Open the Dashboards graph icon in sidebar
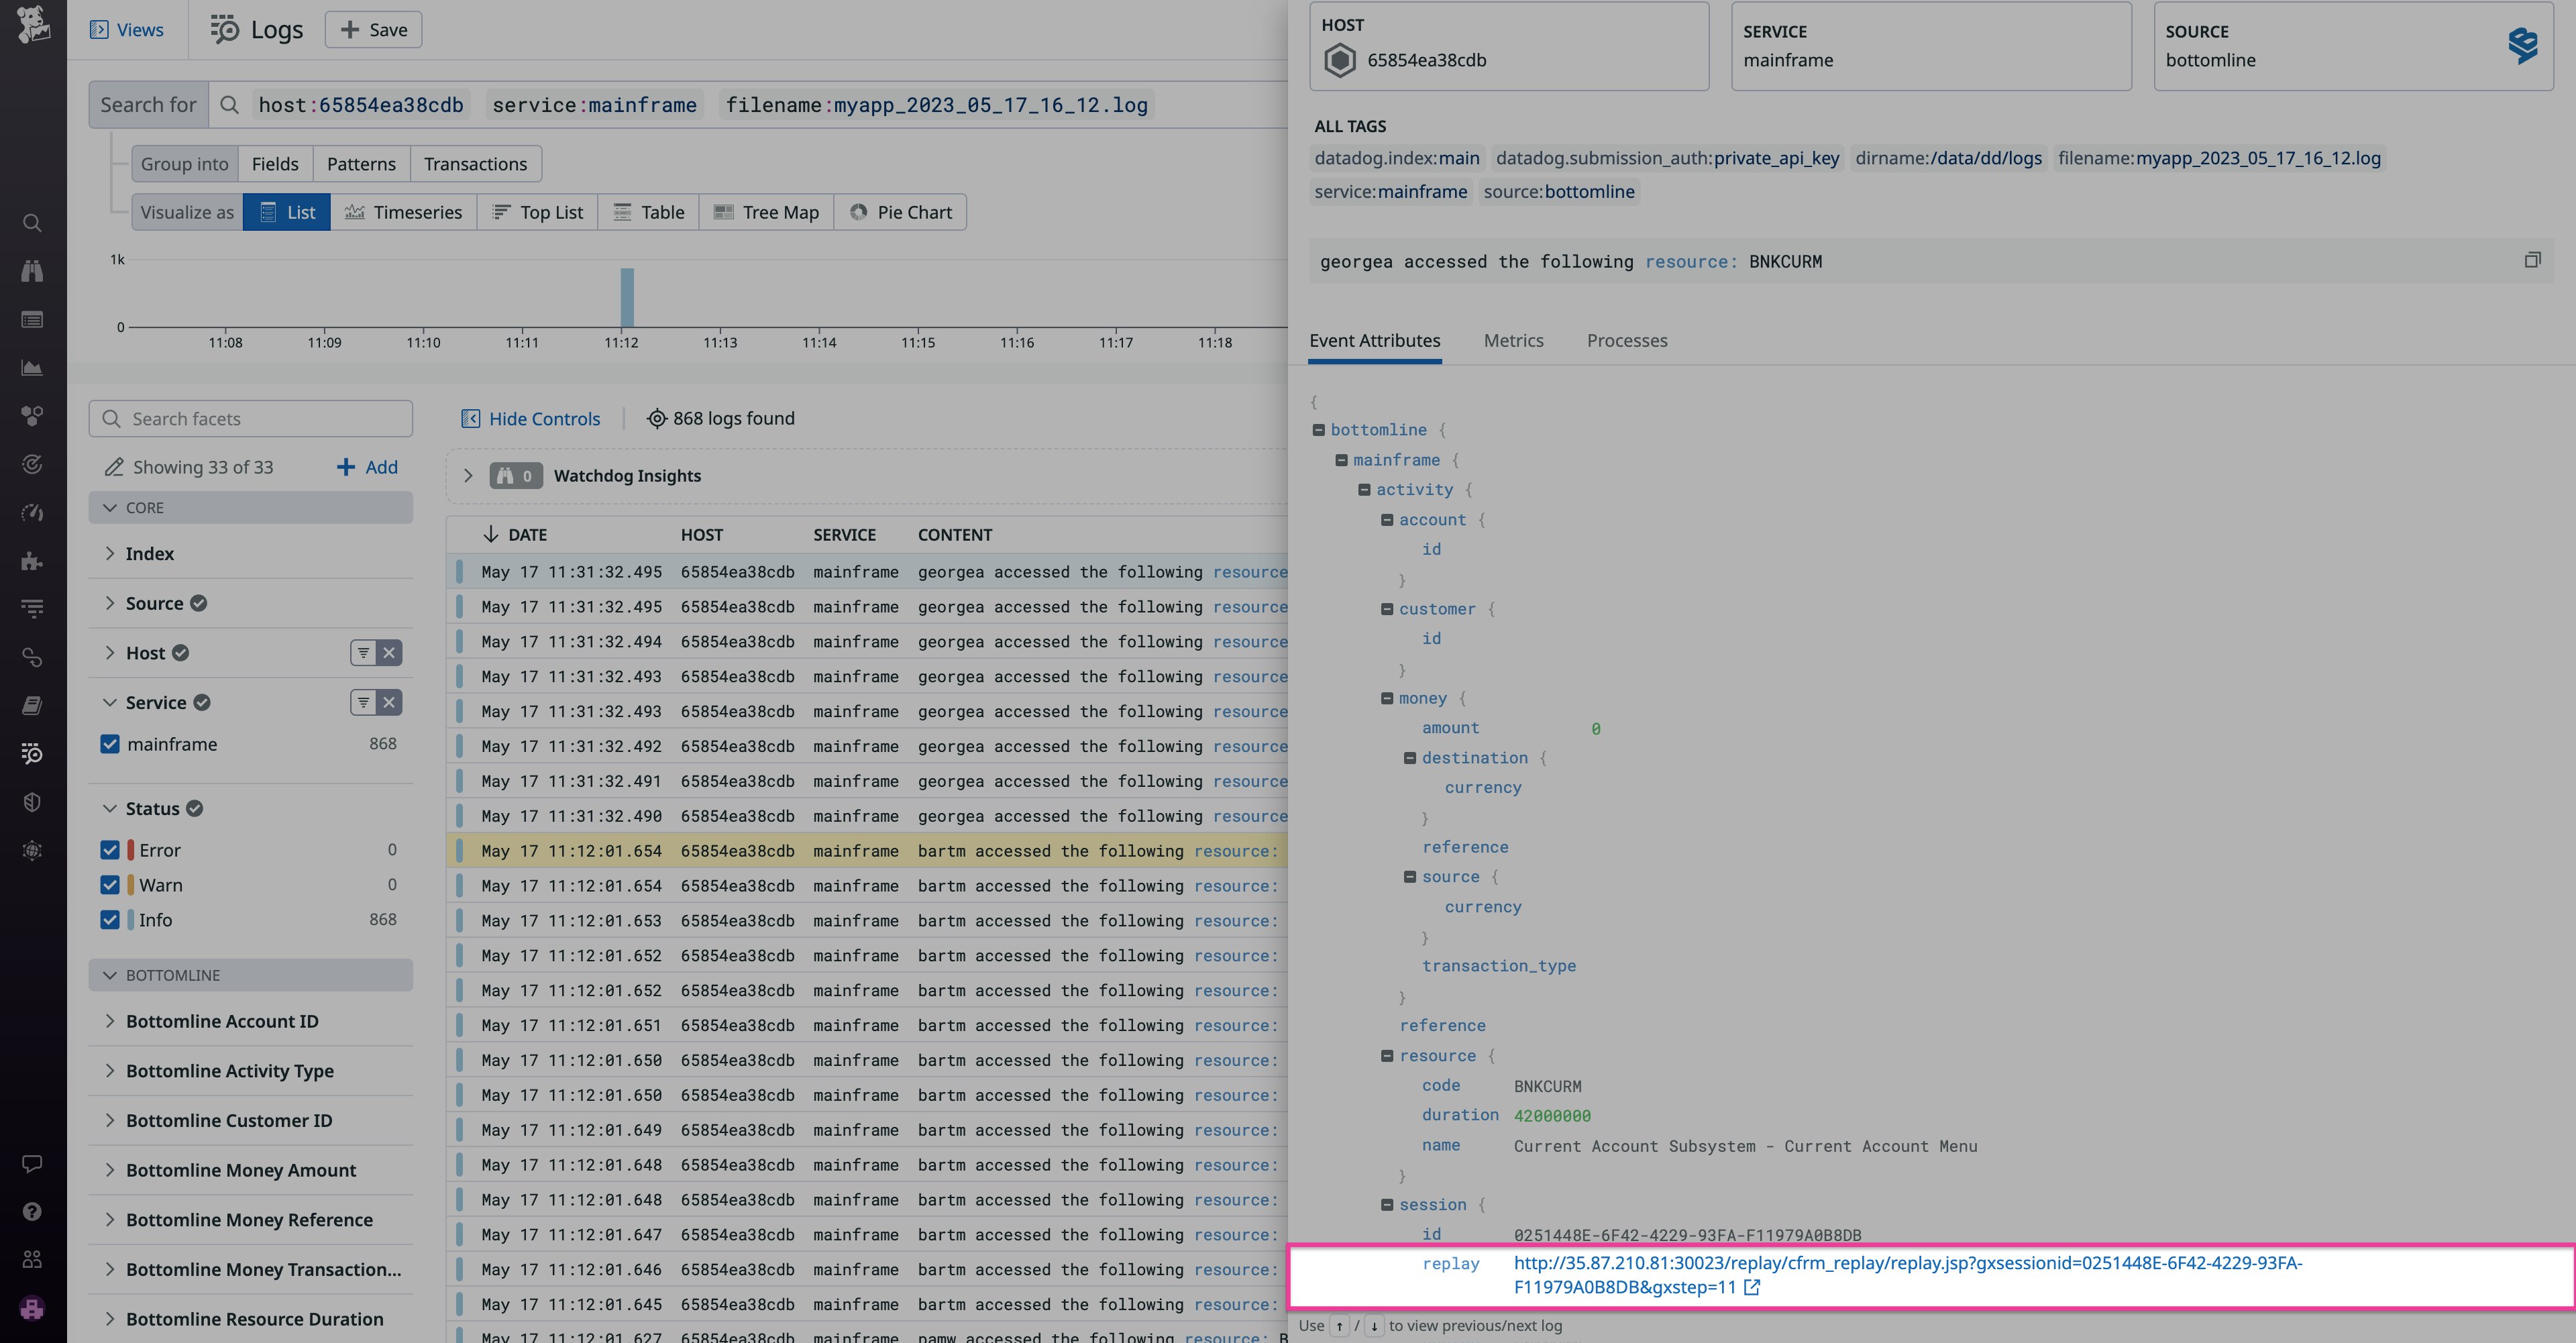The image size is (2576, 1343). pyautogui.click(x=32, y=369)
